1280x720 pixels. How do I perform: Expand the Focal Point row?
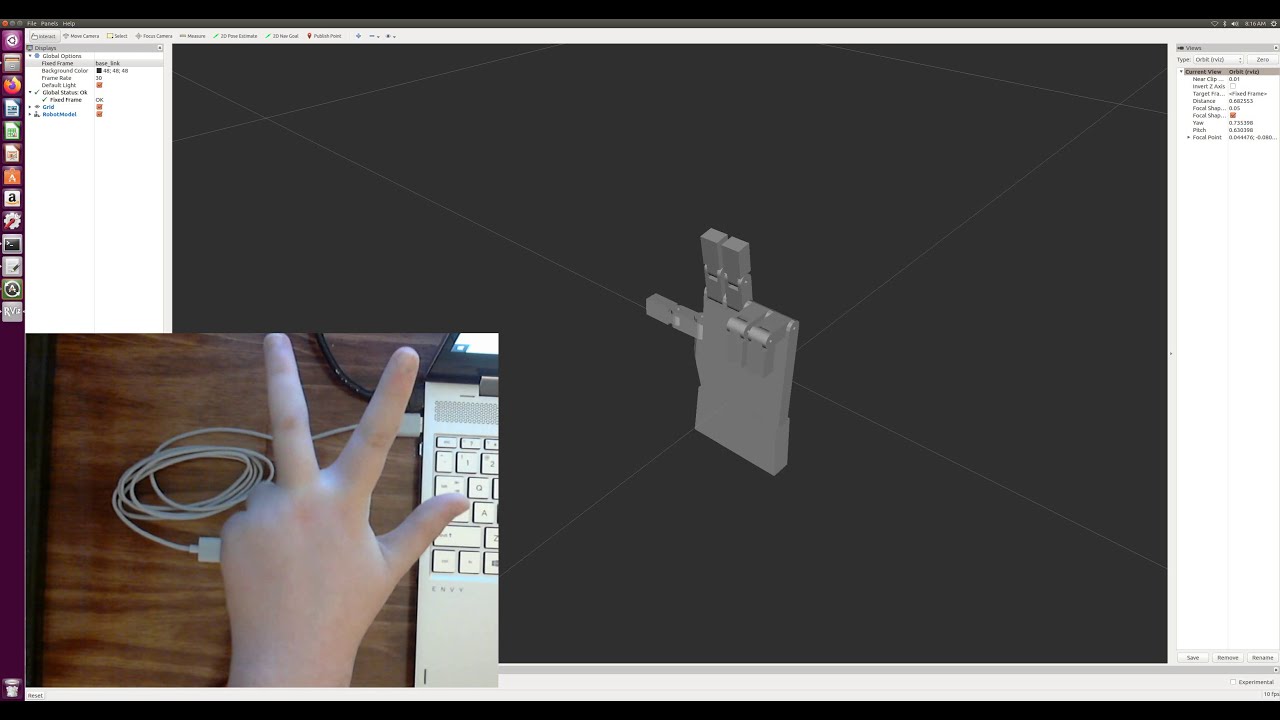pyautogui.click(x=1189, y=137)
